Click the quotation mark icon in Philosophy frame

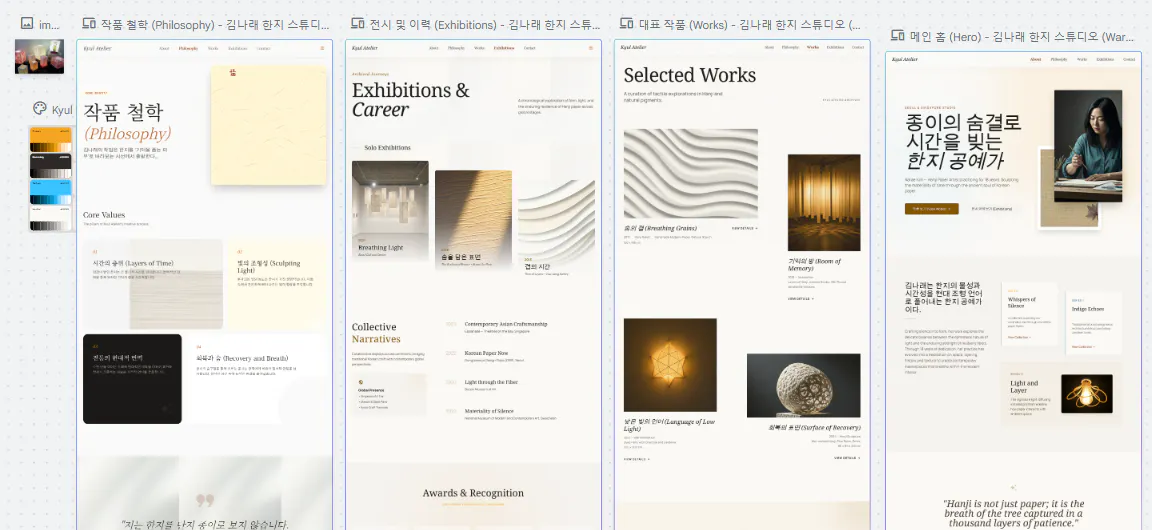click(x=205, y=501)
